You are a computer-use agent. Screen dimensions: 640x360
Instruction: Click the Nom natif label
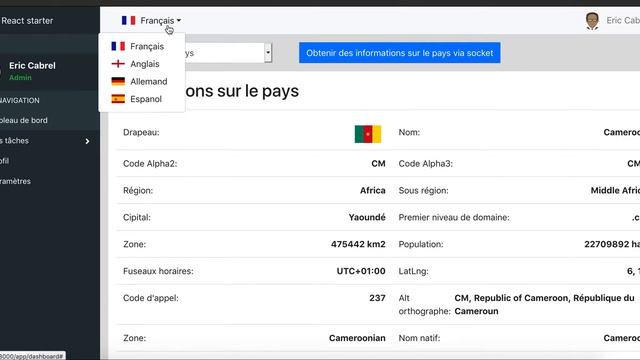point(419,338)
